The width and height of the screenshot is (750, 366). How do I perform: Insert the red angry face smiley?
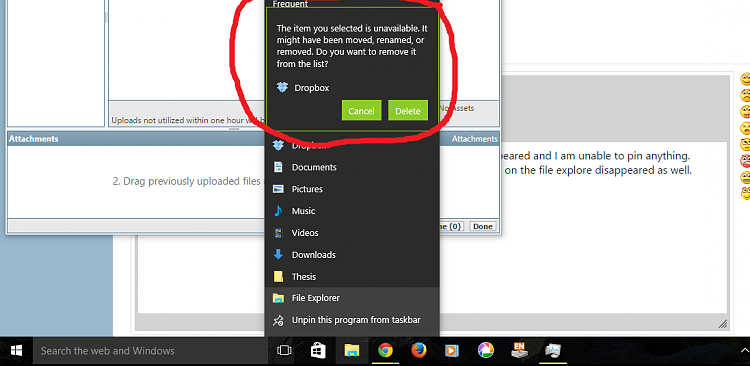(x=745, y=161)
